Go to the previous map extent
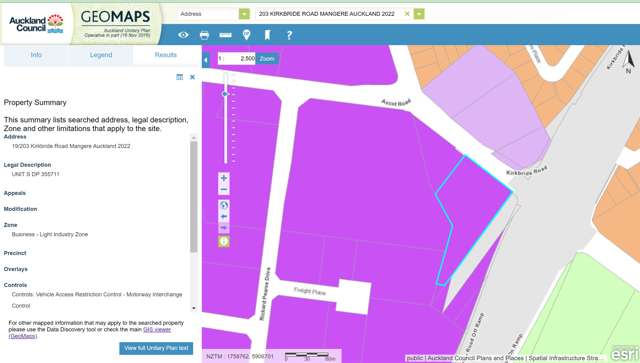Image resolution: width=640 pixels, height=363 pixels. pyautogui.click(x=224, y=216)
